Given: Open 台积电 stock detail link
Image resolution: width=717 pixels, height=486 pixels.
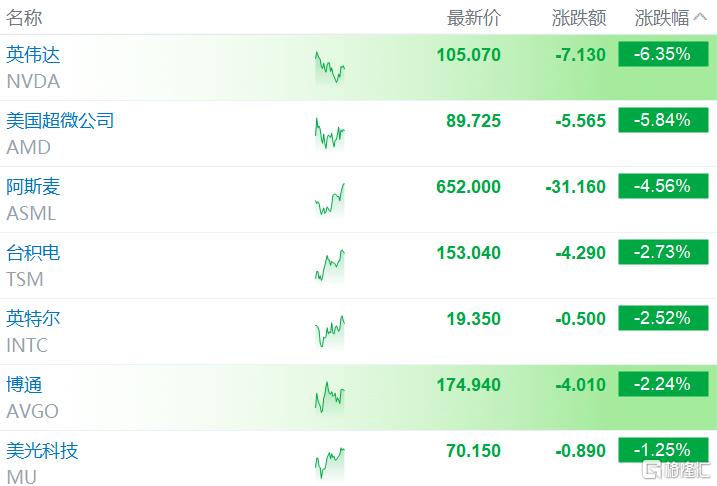Looking at the screenshot, I should (33, 252).
